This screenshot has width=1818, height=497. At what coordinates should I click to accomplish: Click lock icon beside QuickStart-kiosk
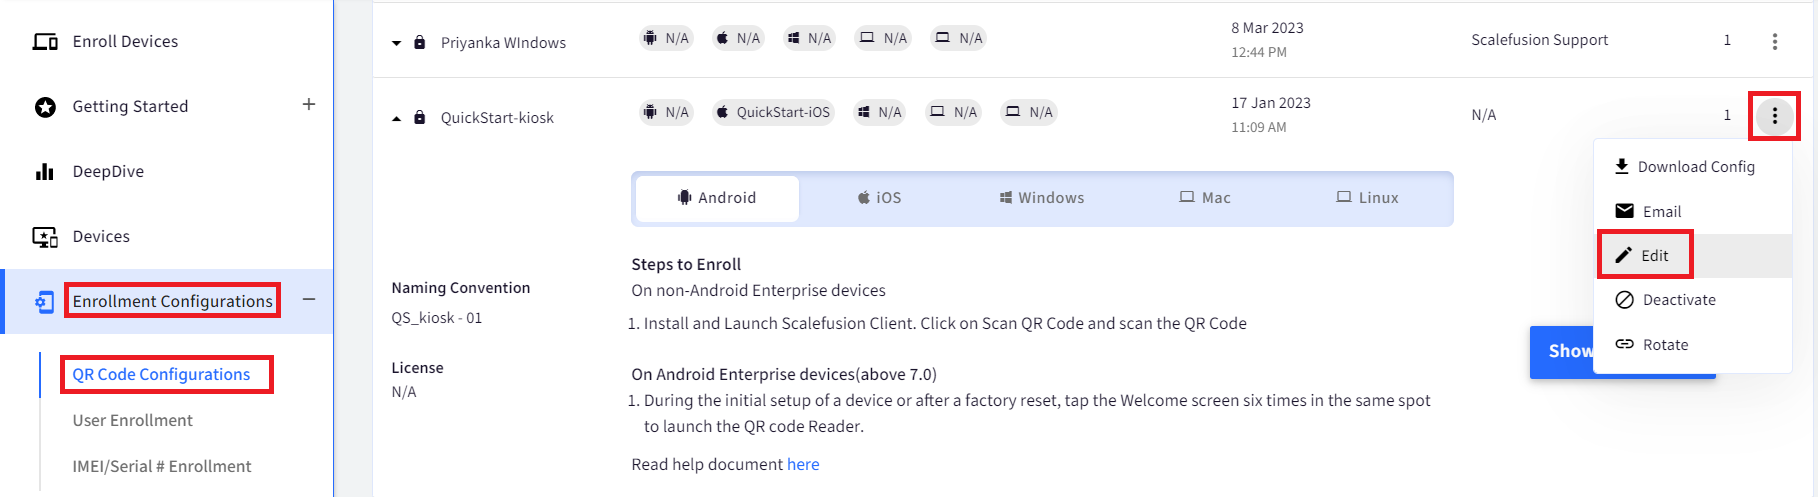(x=420, y=117)
